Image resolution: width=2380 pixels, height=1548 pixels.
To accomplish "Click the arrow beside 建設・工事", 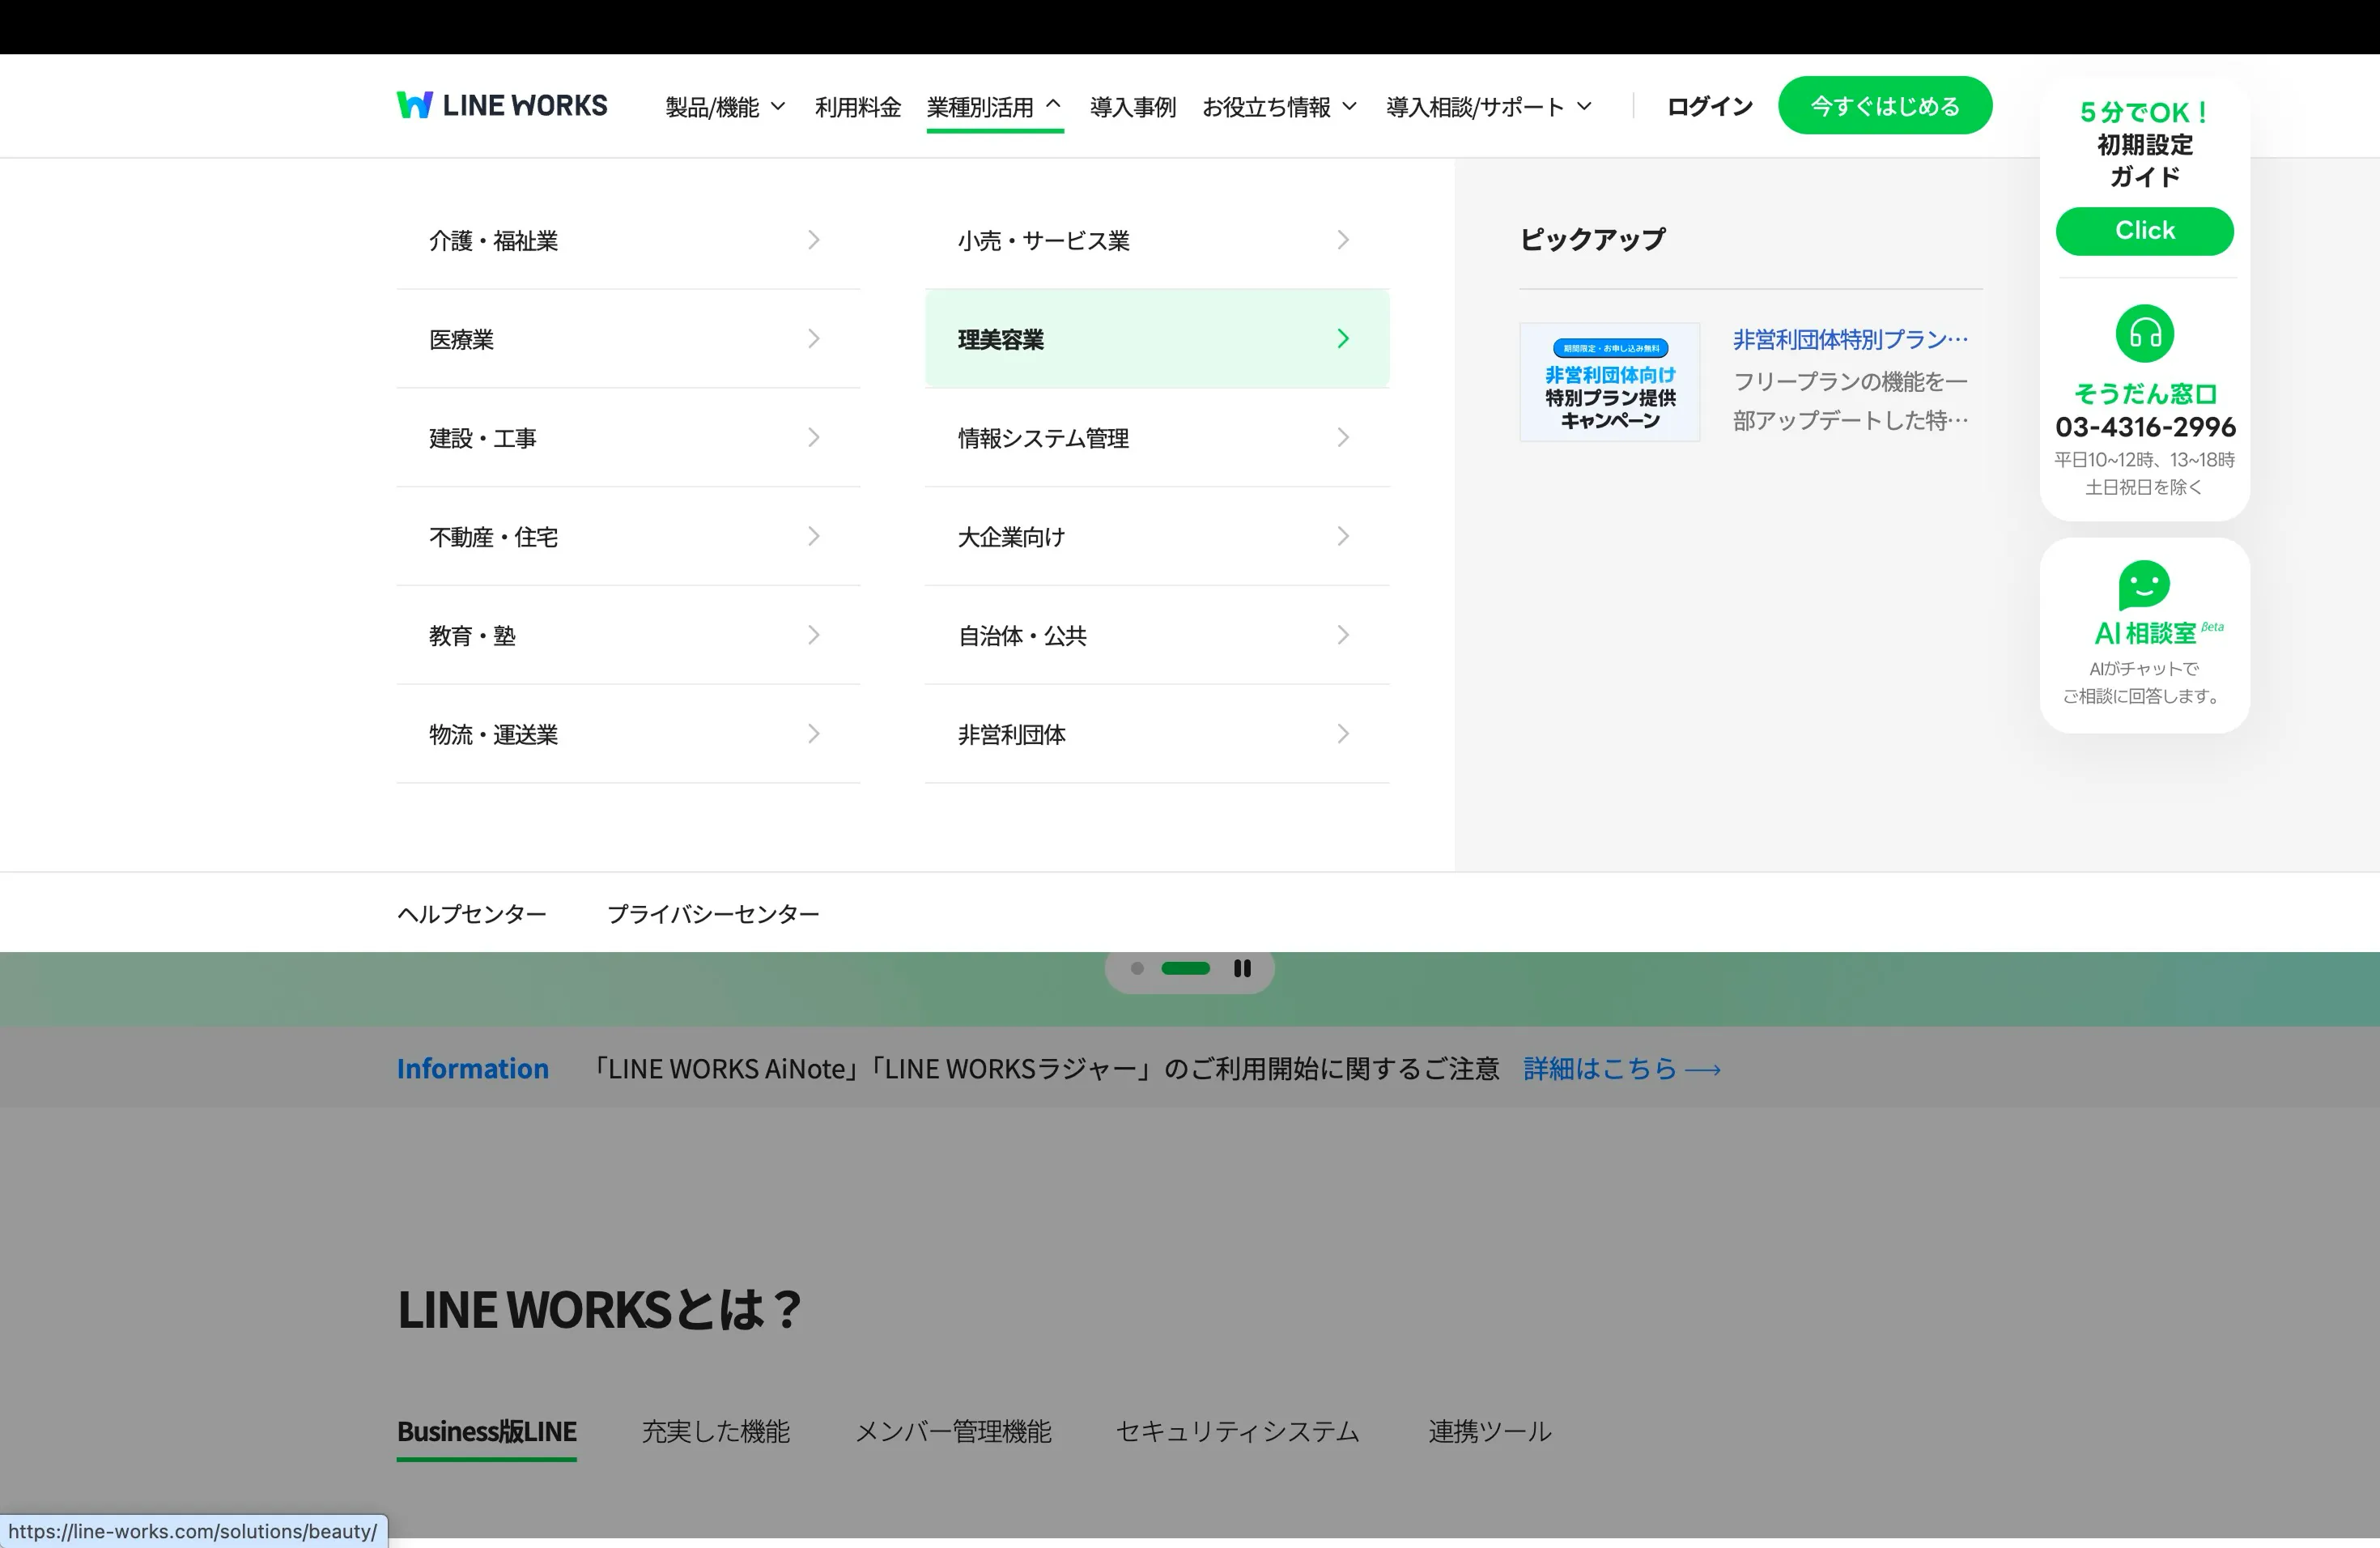I will (x=814, y=438).
